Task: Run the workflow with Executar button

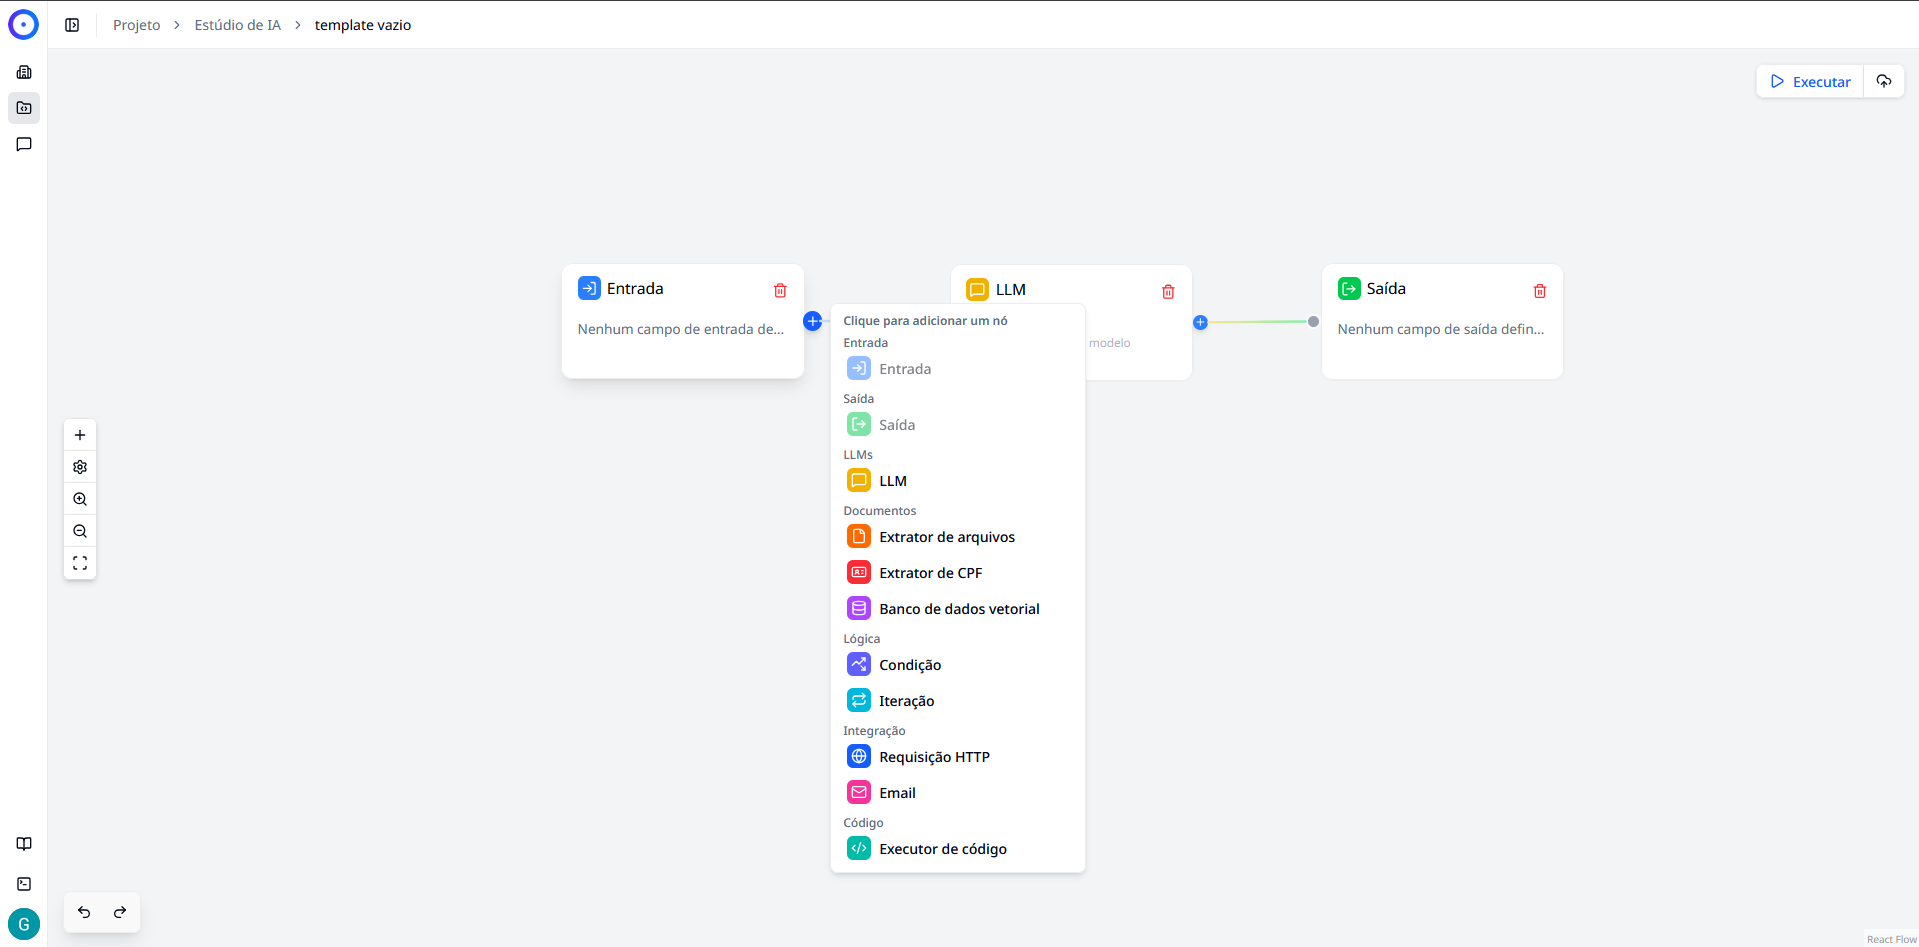Action: pyautogui.click(x=1810, y=81)
